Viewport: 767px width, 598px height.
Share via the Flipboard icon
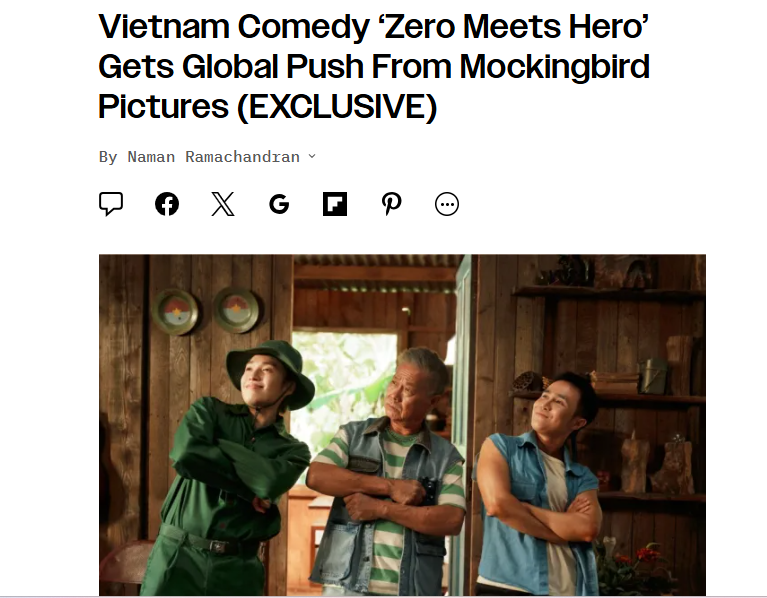click(x=335, y=204)
